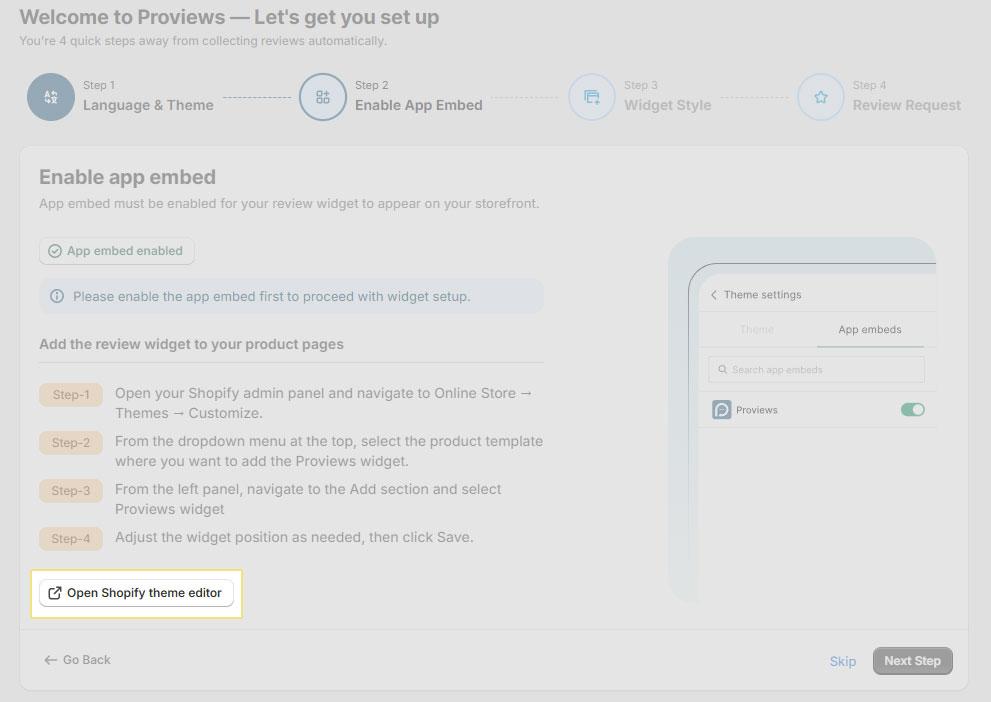Viewport: 991px width, 702px height.
Task: Click 'App embed must be enabled' description text
Action: click(x=289, y=203)
